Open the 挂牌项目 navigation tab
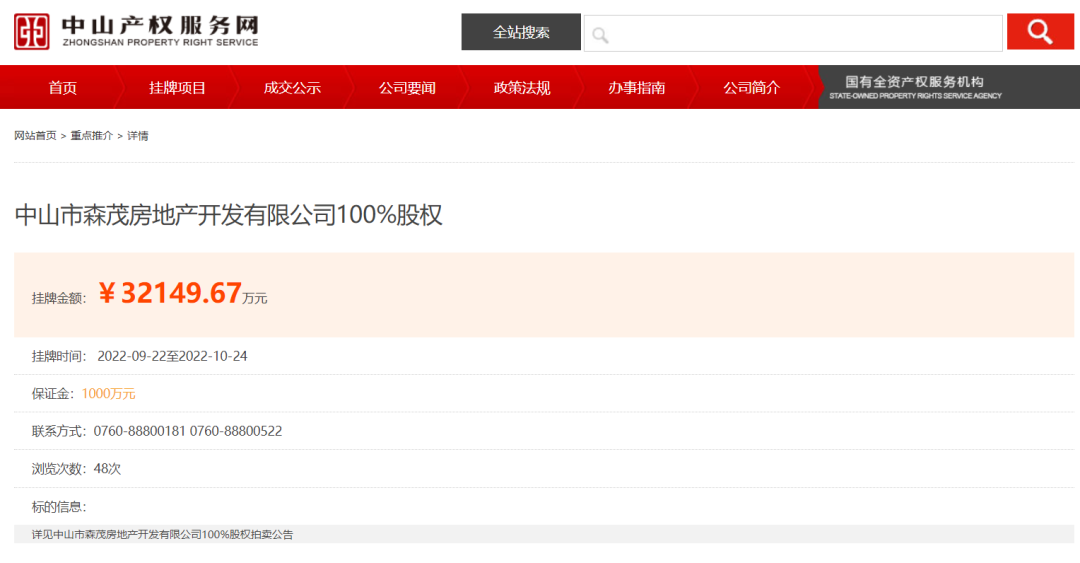Viewport: 1080px width, 563px height. point(177,88)
